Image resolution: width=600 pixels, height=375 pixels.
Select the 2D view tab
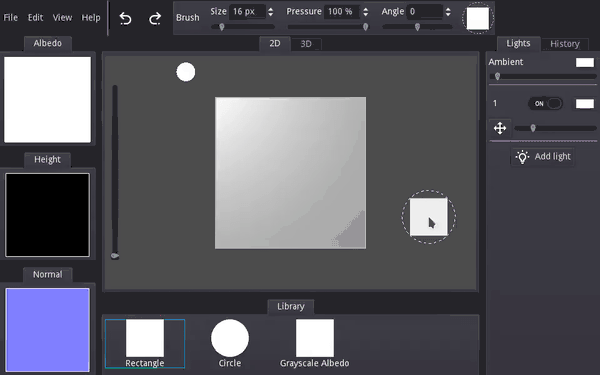pos(275,44)
